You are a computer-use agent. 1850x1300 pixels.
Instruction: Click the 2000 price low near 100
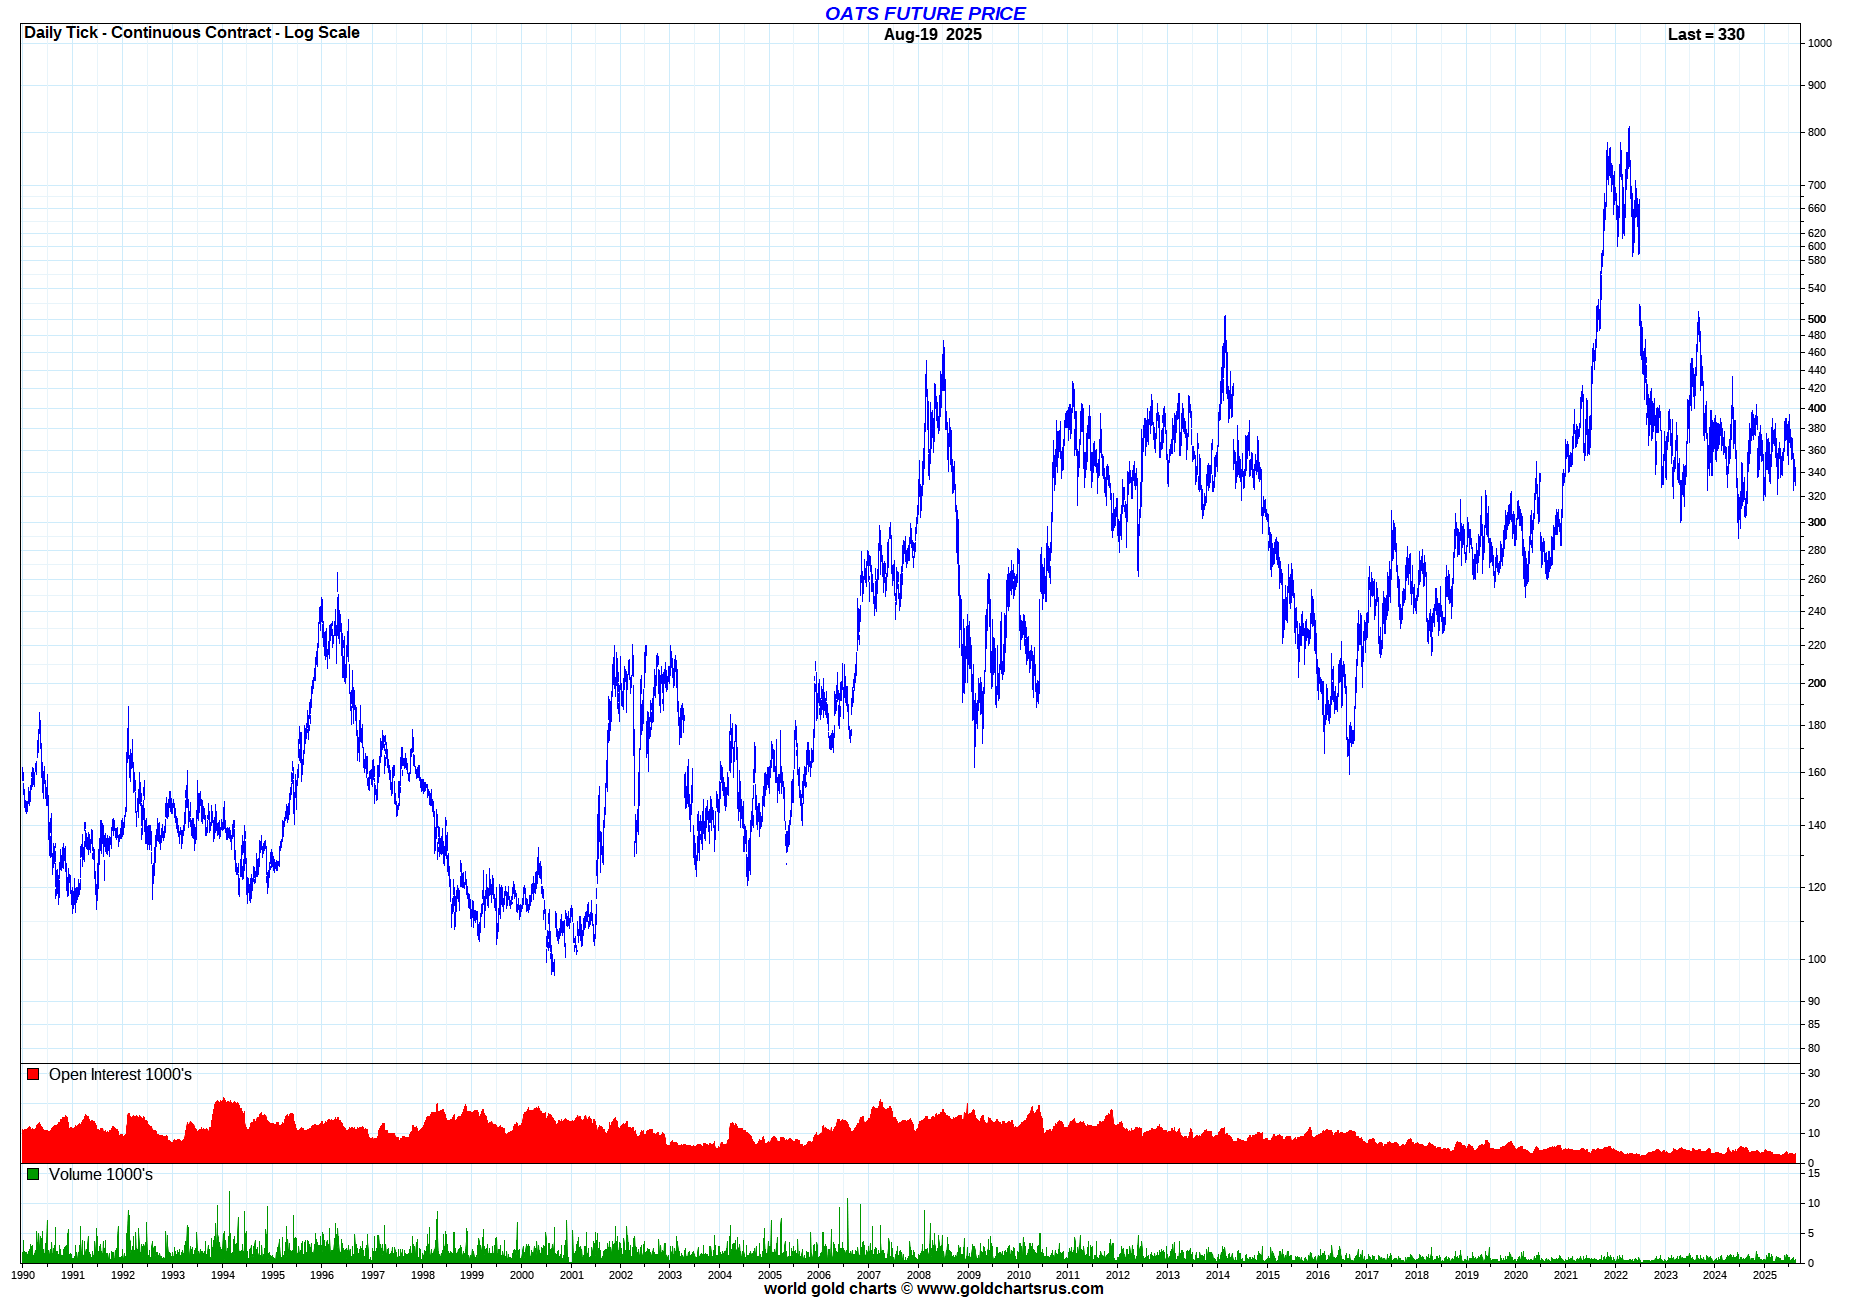tap(553, 970)
